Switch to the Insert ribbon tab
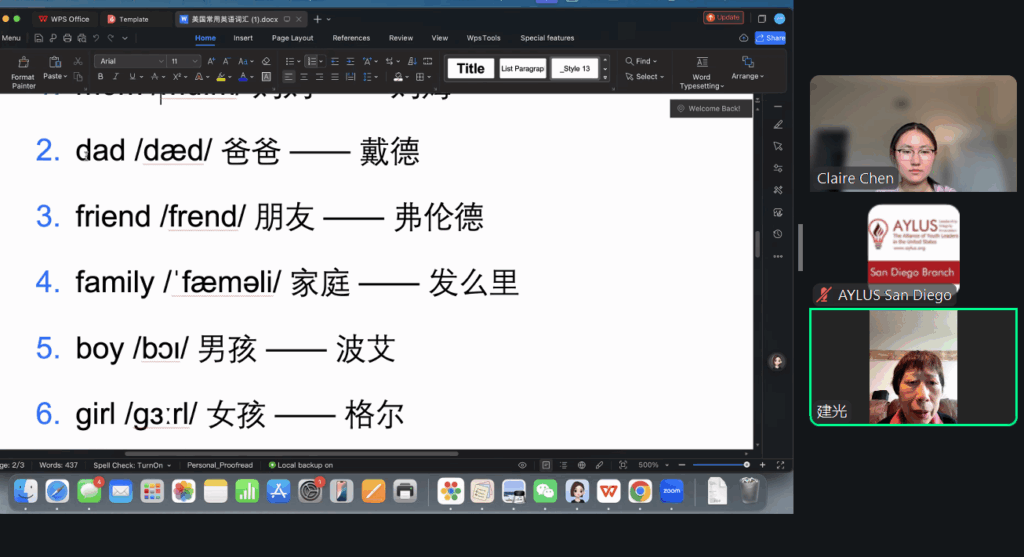The height and width of the screenshot is (557, 1024). [x=243, y=38]
